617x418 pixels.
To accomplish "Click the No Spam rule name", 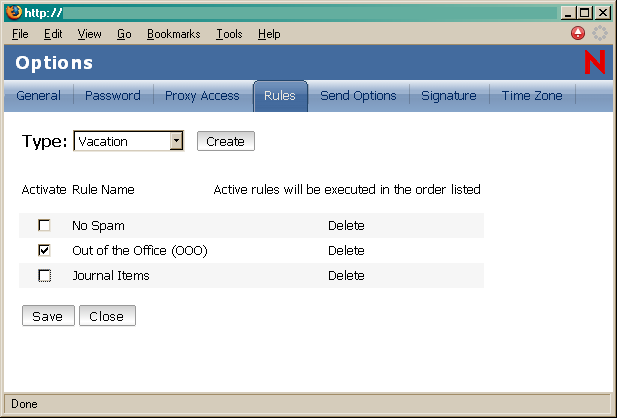I will click(x=98, y=226).
